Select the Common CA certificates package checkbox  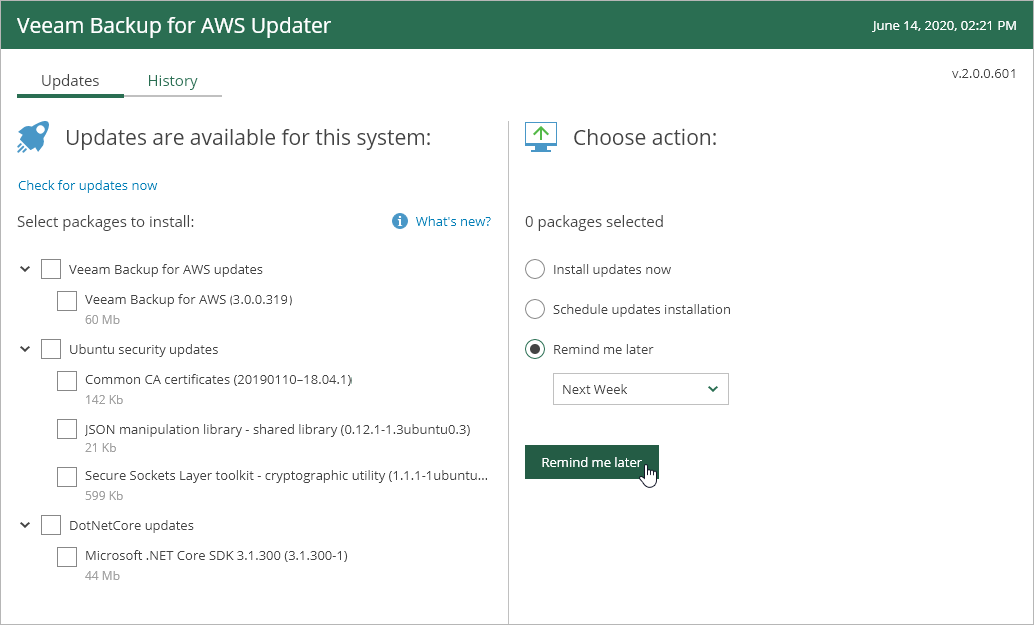[x=67, y=380]
